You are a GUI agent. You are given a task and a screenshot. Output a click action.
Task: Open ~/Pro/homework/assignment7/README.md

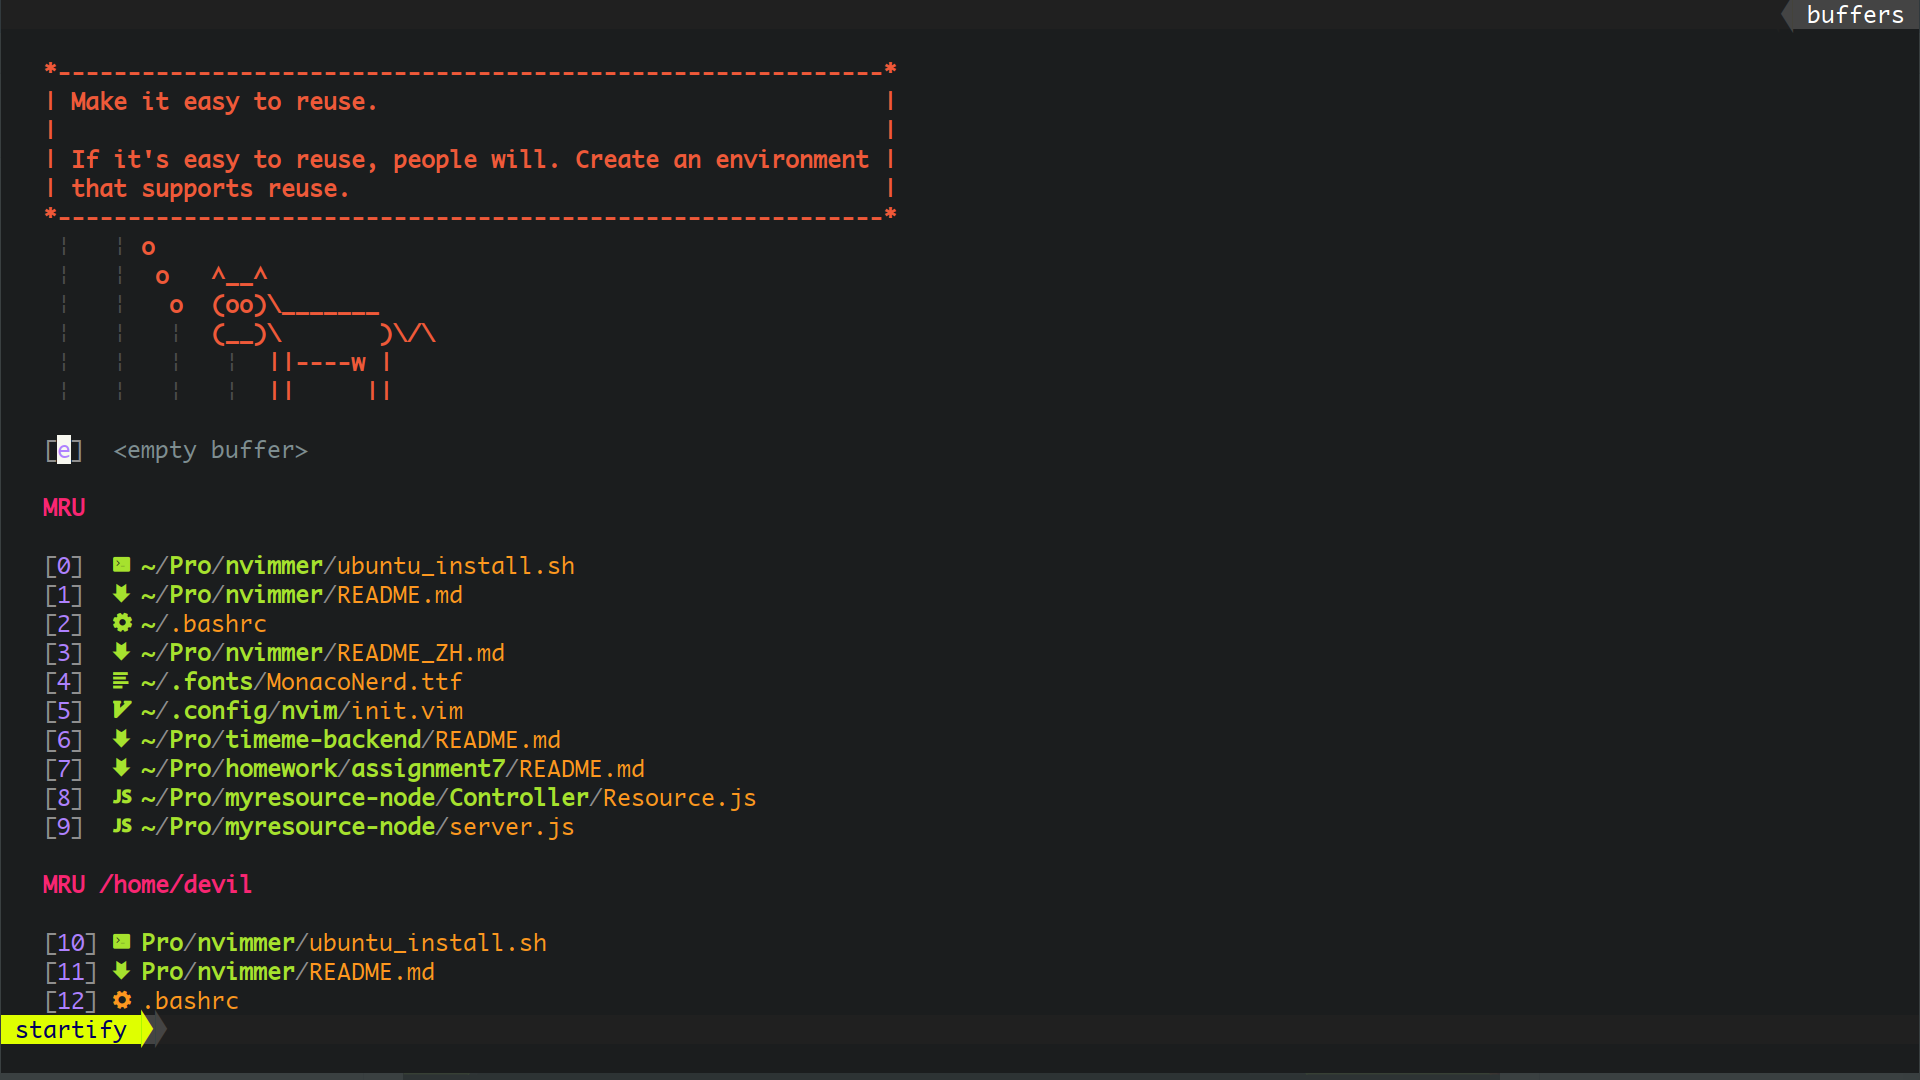(392, 769)
